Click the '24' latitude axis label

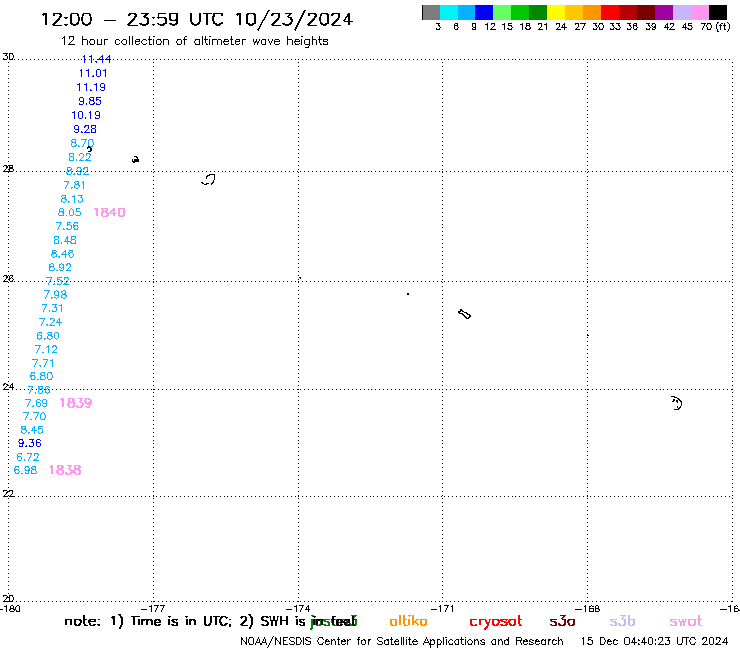pyautogui.click(x=8, y=387)
